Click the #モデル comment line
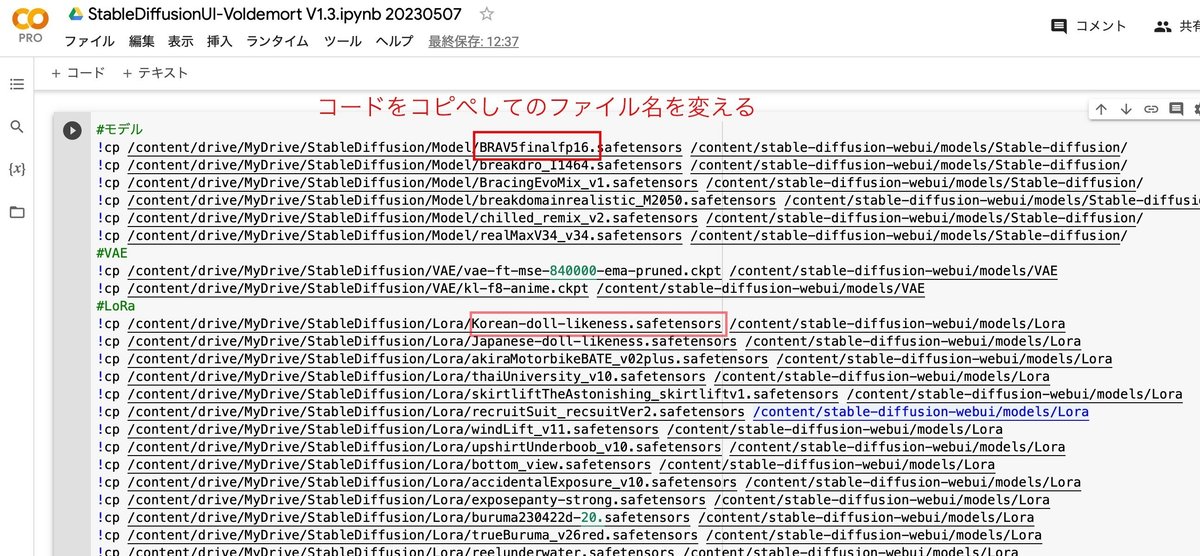Screen dimensions: 1200x556 click(120, 129)
